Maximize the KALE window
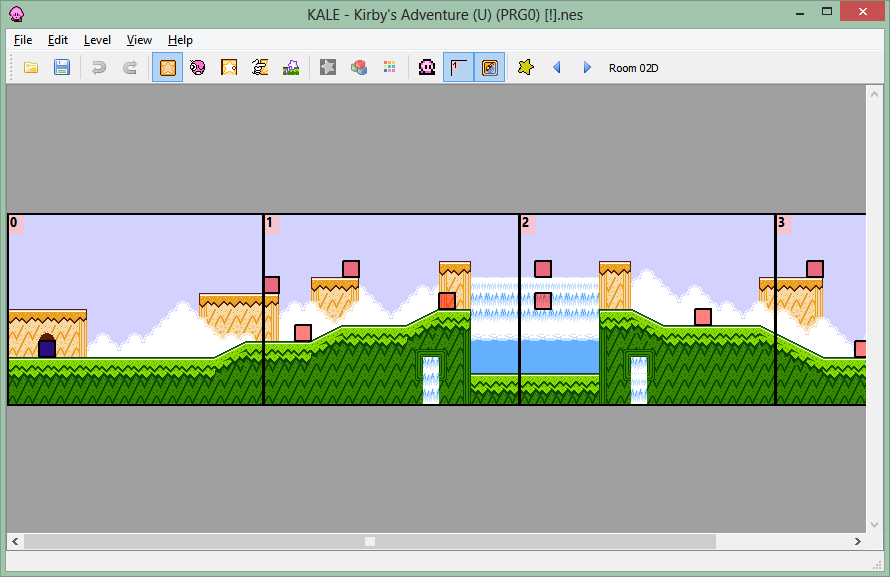 [x=826, y=12]
